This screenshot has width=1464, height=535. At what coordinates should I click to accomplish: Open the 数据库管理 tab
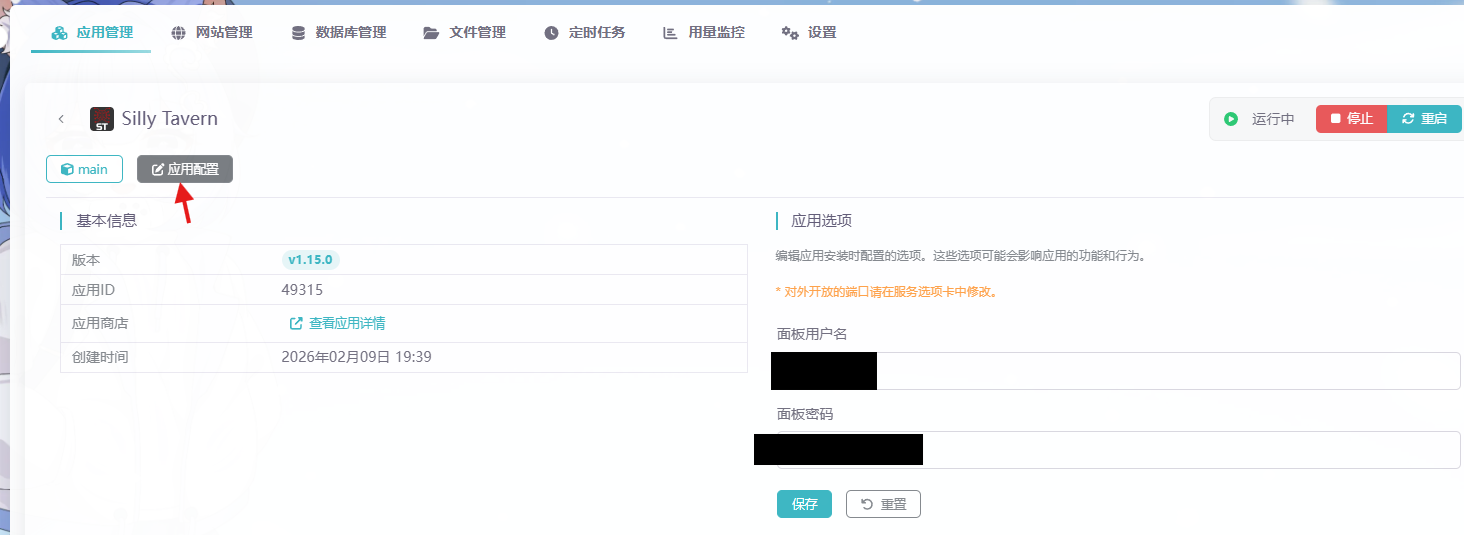(338, 33)
